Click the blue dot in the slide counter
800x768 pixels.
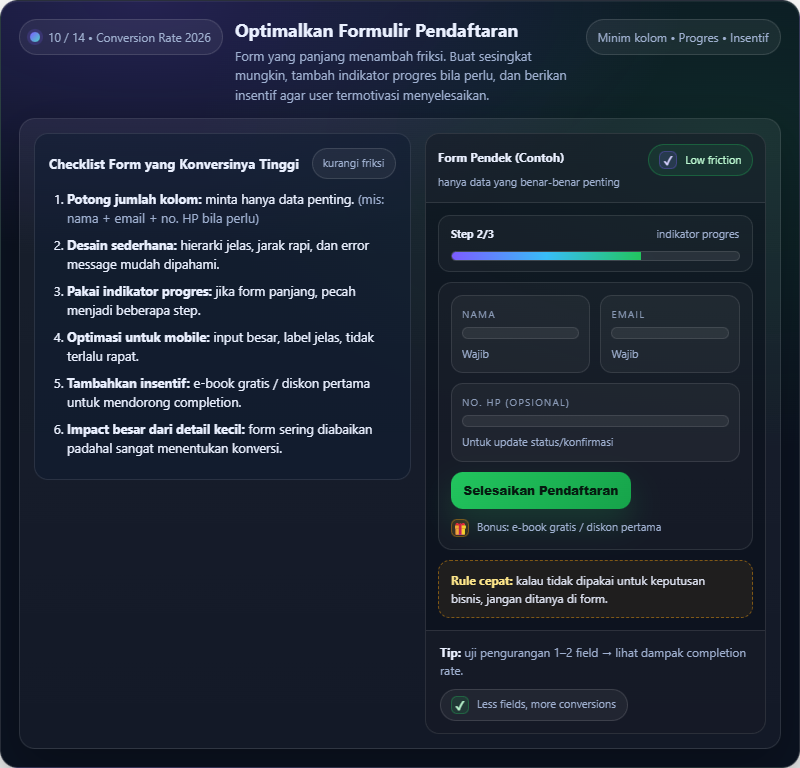(35, 37)
